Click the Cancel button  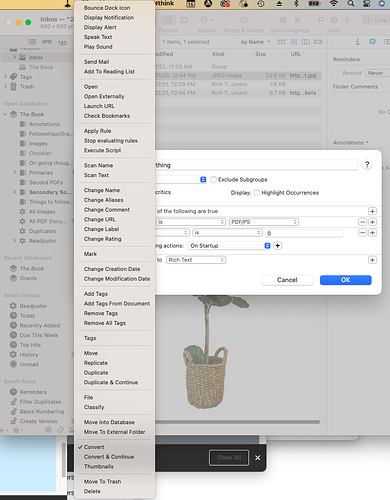tap(287, 280)
